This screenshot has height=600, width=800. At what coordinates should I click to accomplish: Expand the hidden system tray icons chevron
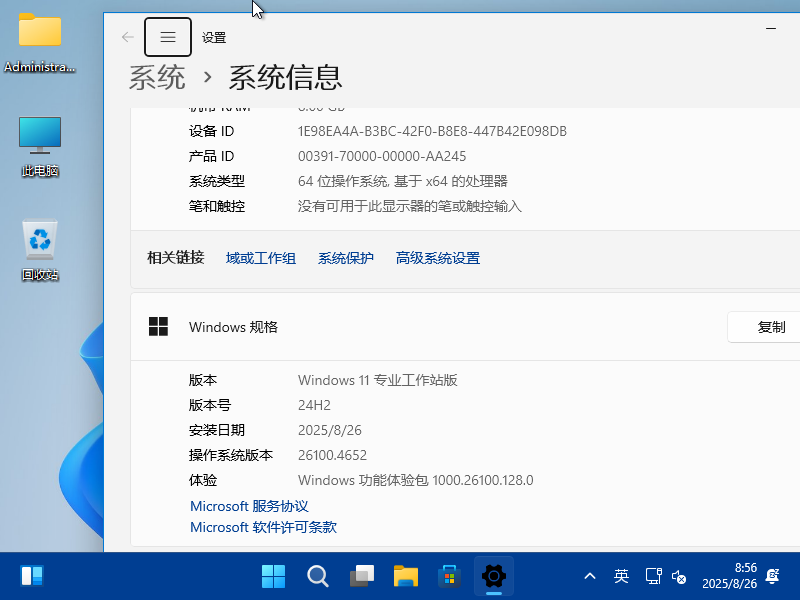tap(590, 576)
